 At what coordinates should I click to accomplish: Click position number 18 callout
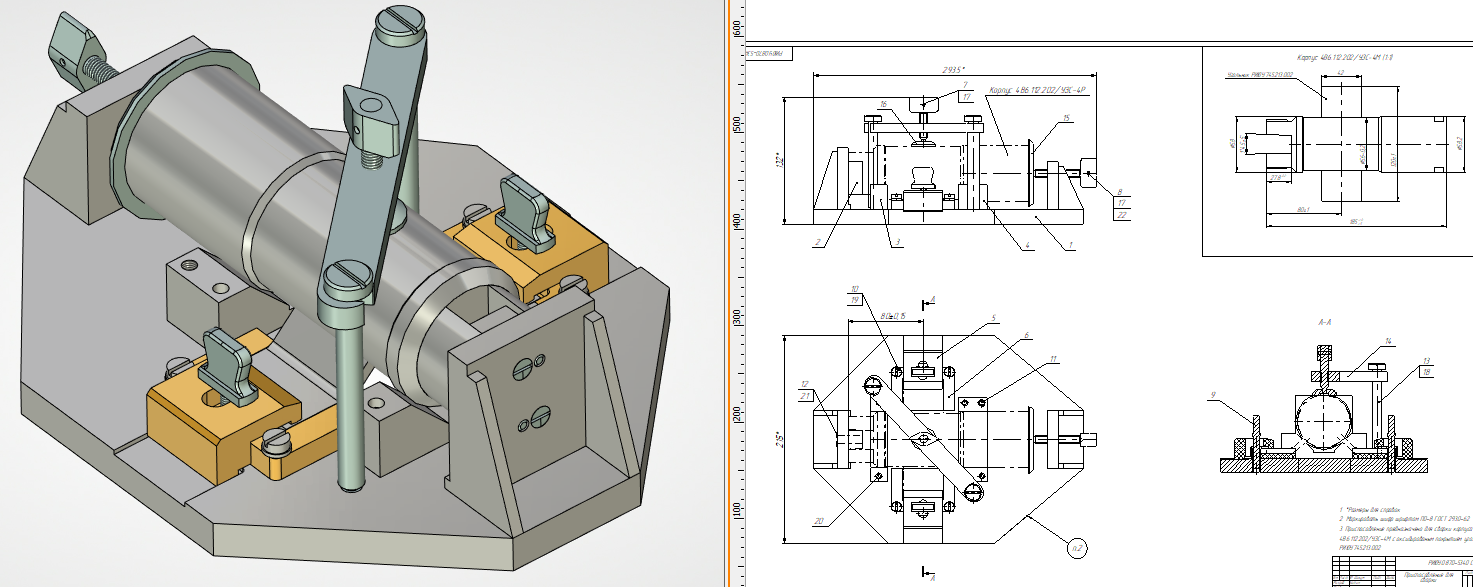(1427, 371)
